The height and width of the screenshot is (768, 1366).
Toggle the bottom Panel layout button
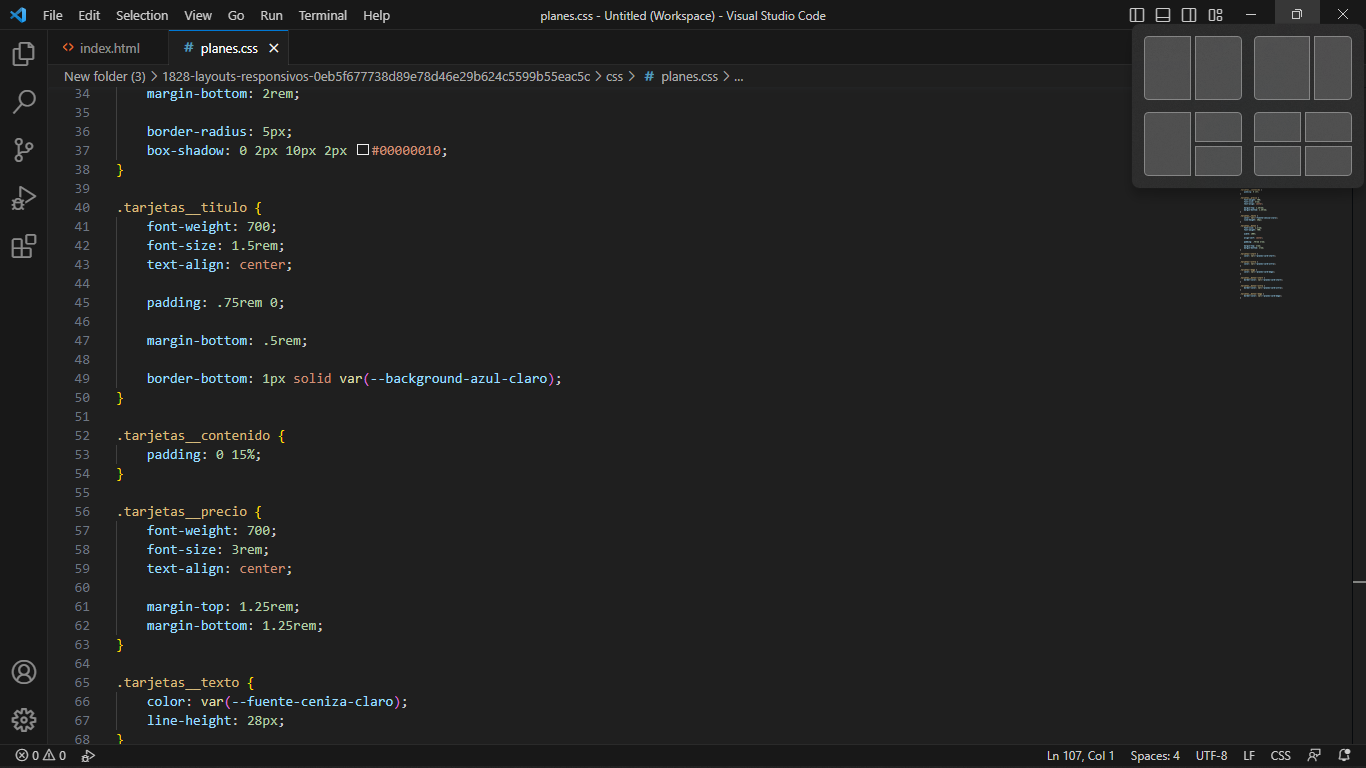1163,15
